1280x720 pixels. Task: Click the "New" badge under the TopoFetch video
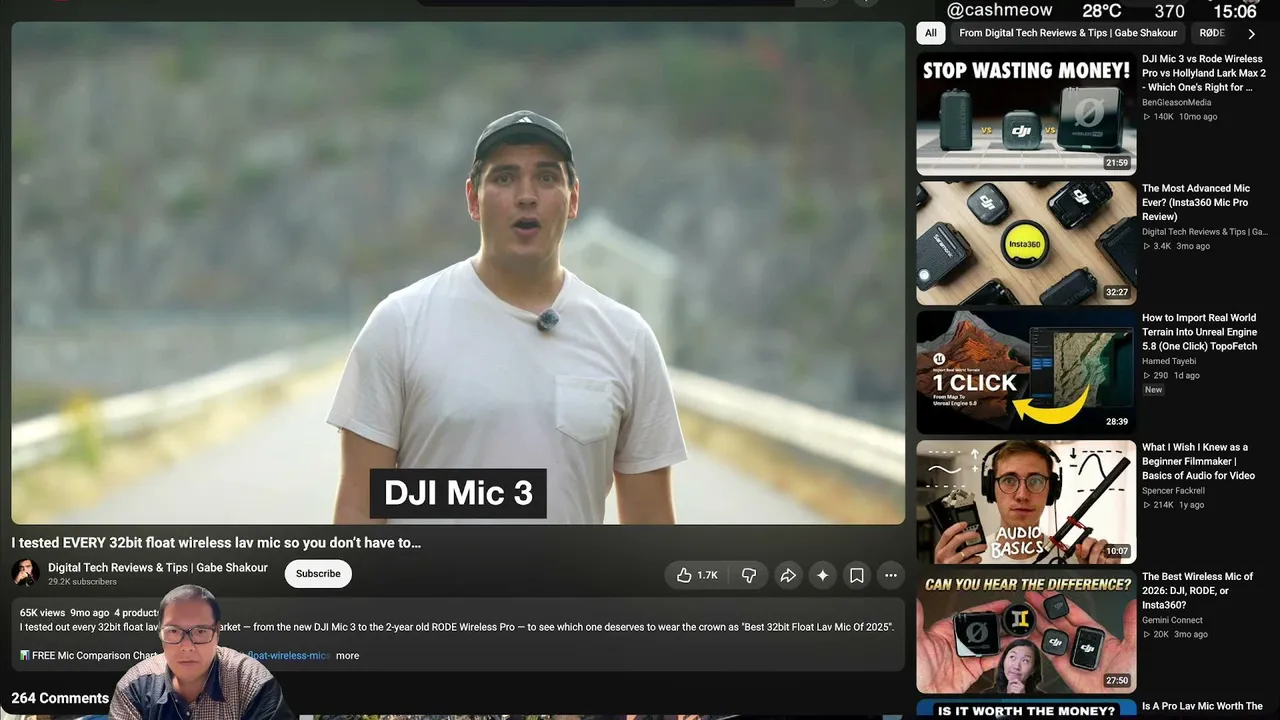click(x=1153, y=390)
